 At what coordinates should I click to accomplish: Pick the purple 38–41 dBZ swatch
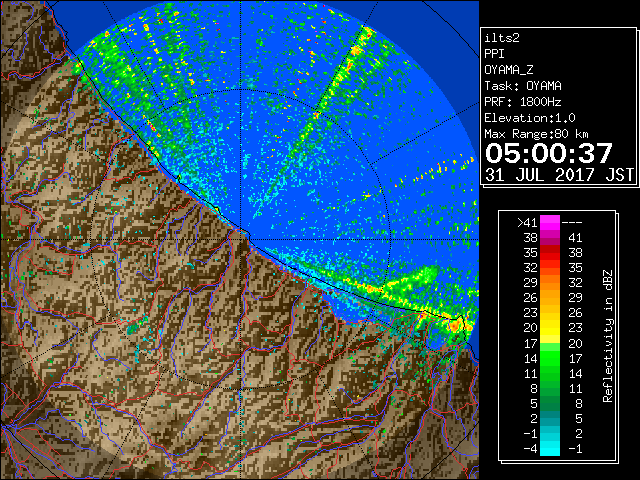550,238
